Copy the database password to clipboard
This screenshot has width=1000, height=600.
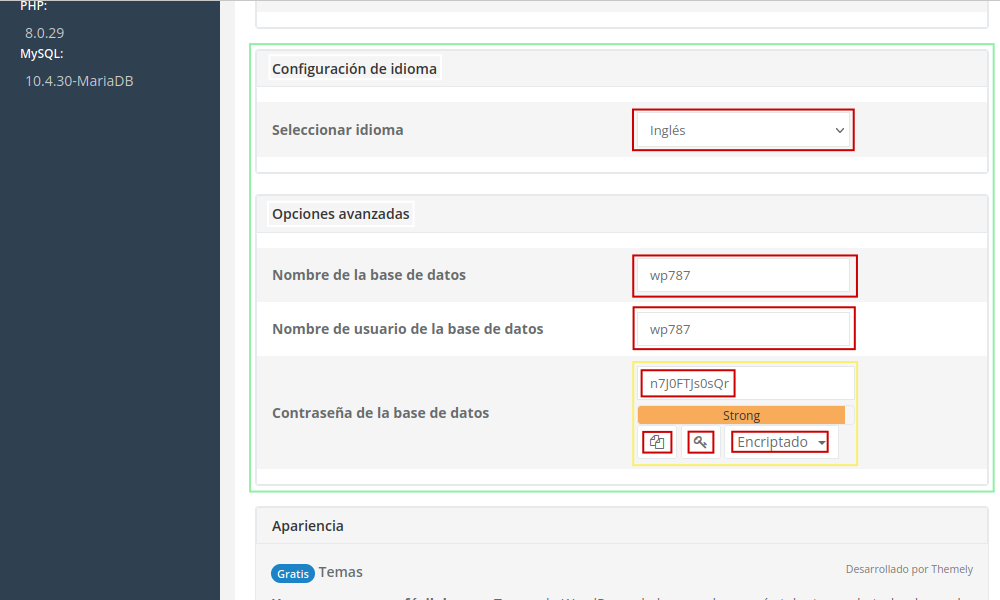coord(657,442)
